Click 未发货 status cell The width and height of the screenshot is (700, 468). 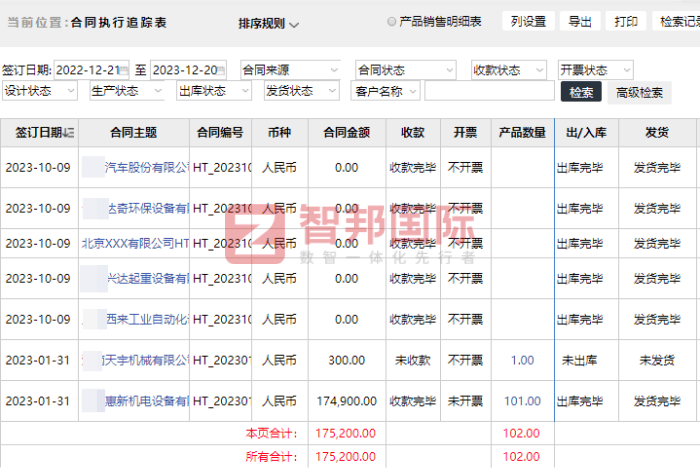point(657,360)
